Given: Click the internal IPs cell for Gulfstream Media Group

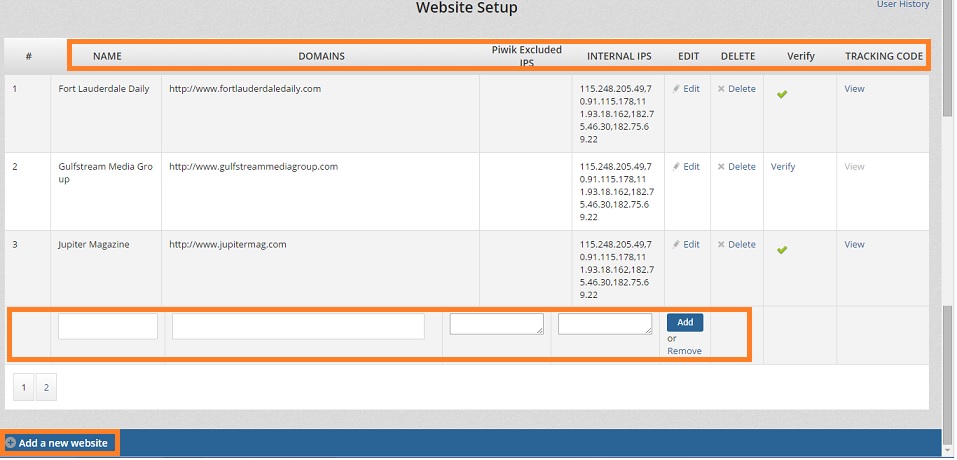Looking at the screenshot, I should (x=616, y=192).
